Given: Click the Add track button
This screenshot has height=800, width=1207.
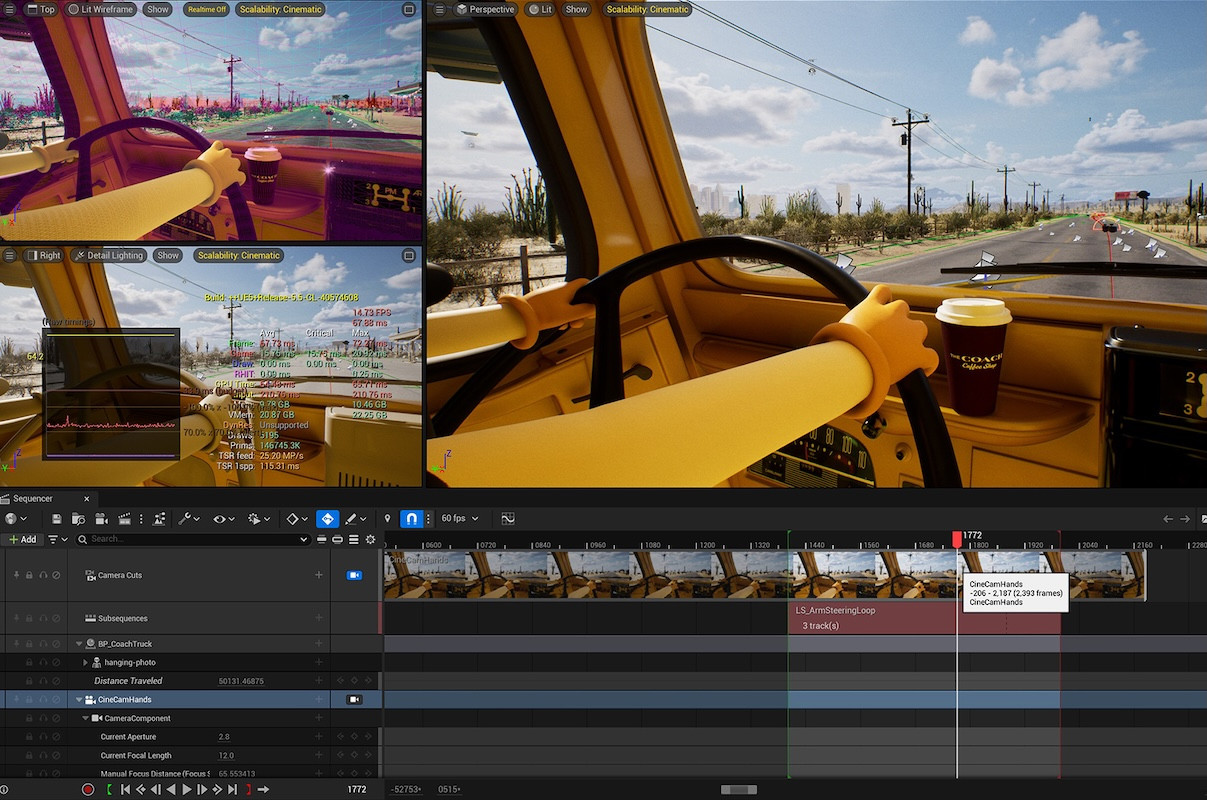Looking at the screenshot, I should [x=22, y=539].
